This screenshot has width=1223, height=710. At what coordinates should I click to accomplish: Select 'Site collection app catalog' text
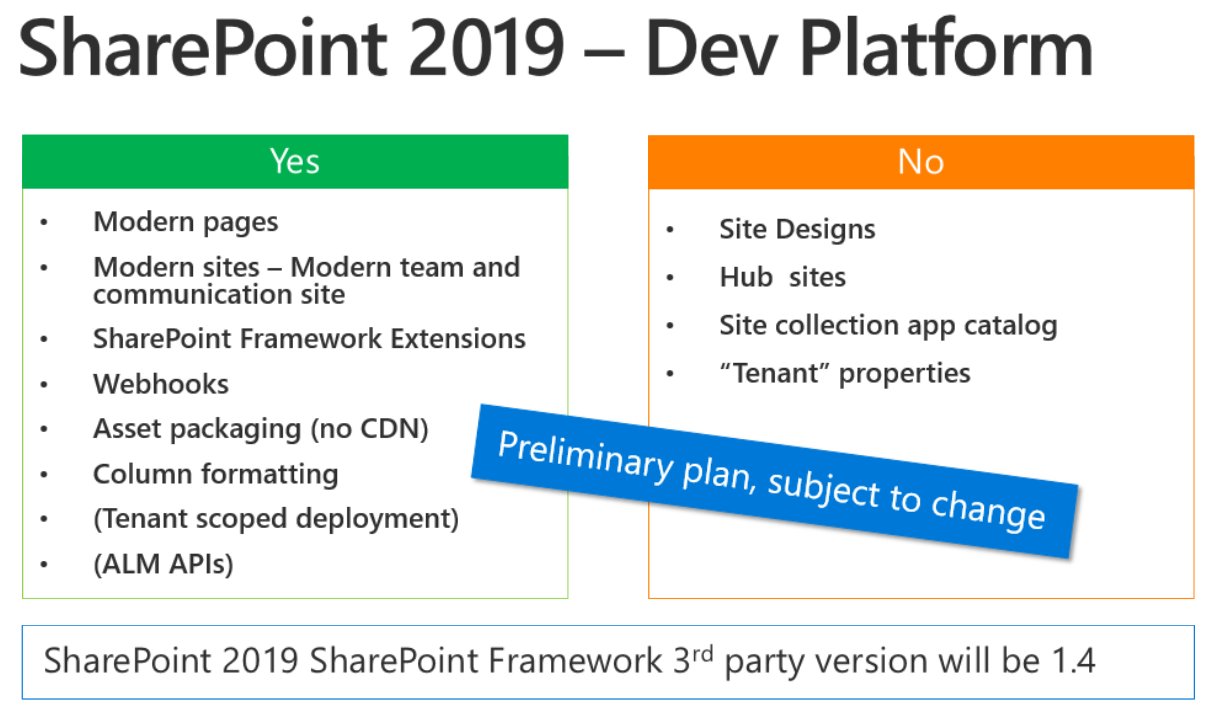click(x=888, y=325)
